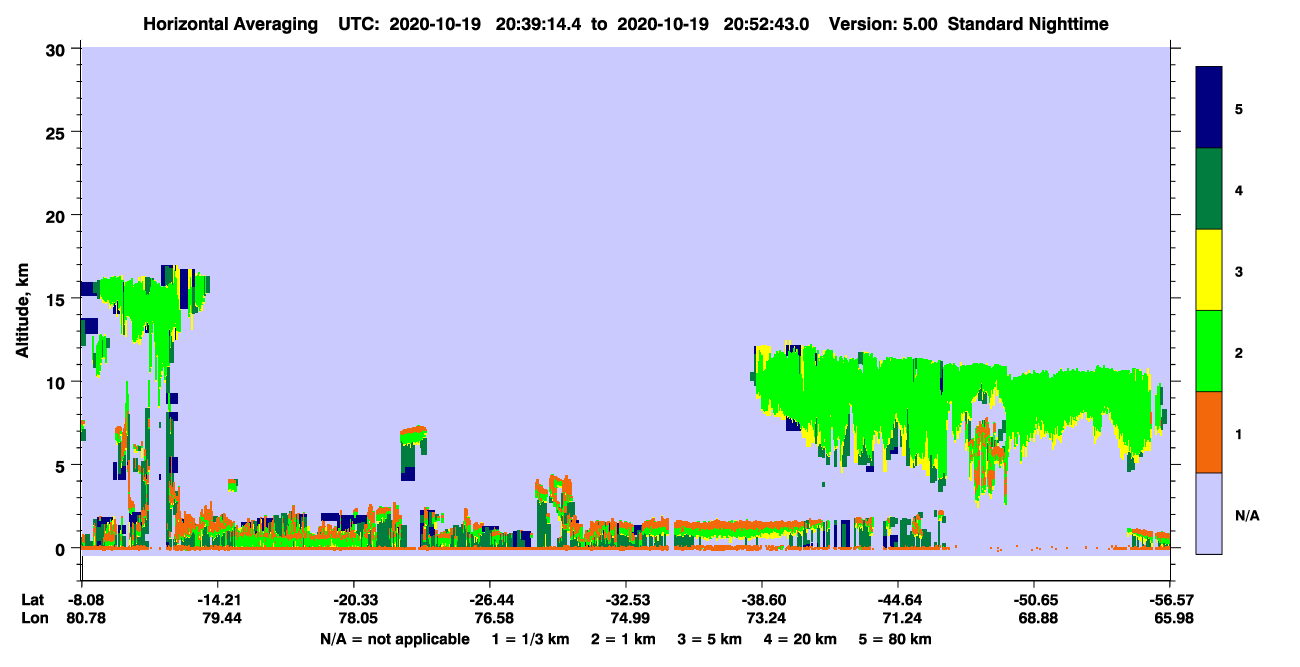Click latitude value -20.33
This screenshot has height=667, width=1300.
pyautogui.click(x=353, y=600)
